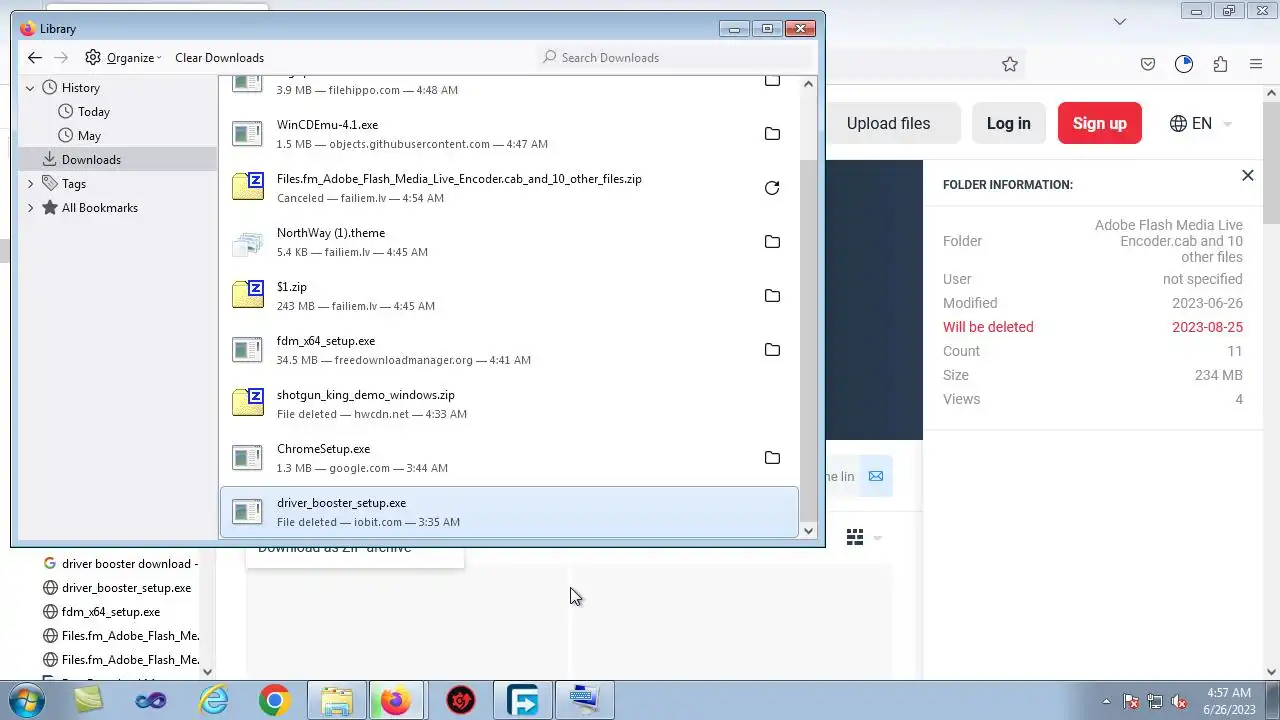Expand the Tags tree node
Screen dimensions: 1280x720
tap(30, 184)
